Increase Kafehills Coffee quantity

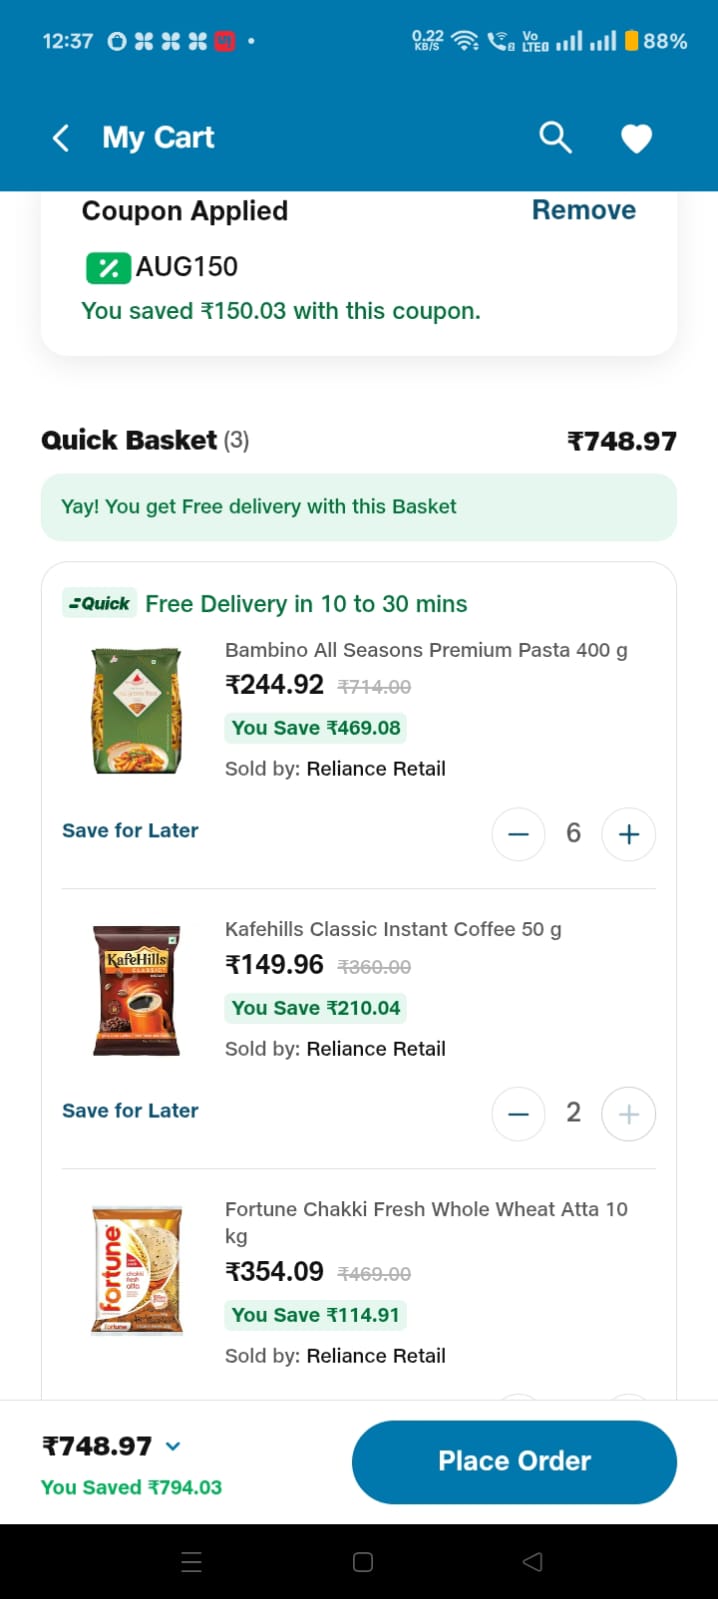coord(629,1114)
